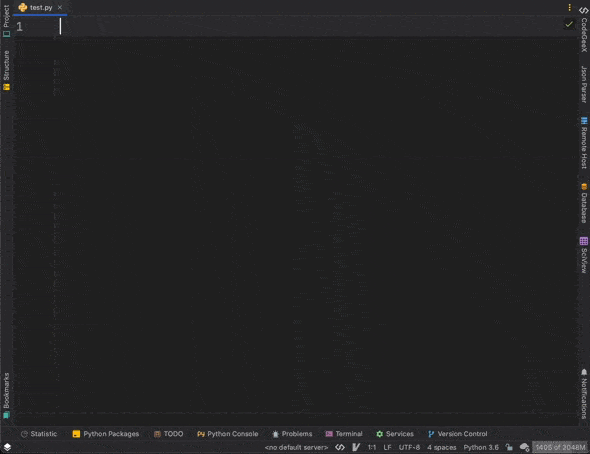This screenshot has width=590, height=454.
Task: Click the 4 spaces indent setting
Action: (x=441, y=447)
